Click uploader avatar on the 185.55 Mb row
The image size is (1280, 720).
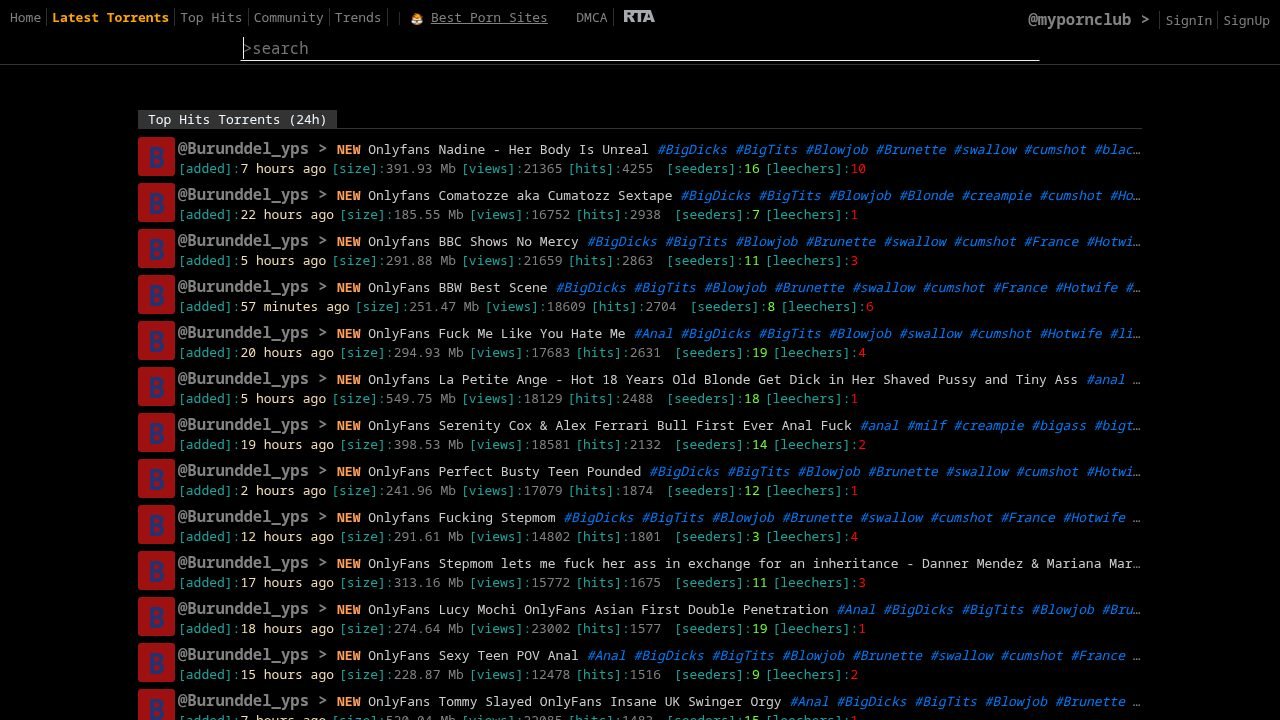[156, 203]
